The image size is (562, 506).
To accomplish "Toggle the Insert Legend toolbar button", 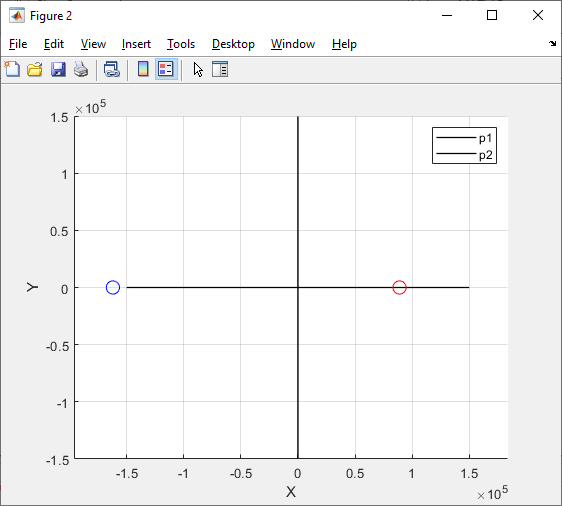I will point(166,69).
